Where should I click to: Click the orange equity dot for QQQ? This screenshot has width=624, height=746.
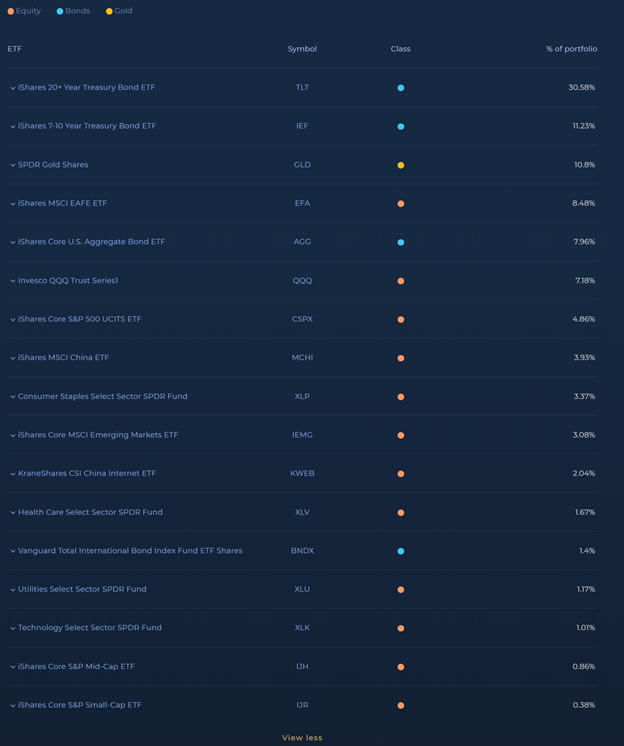point(401,281)
